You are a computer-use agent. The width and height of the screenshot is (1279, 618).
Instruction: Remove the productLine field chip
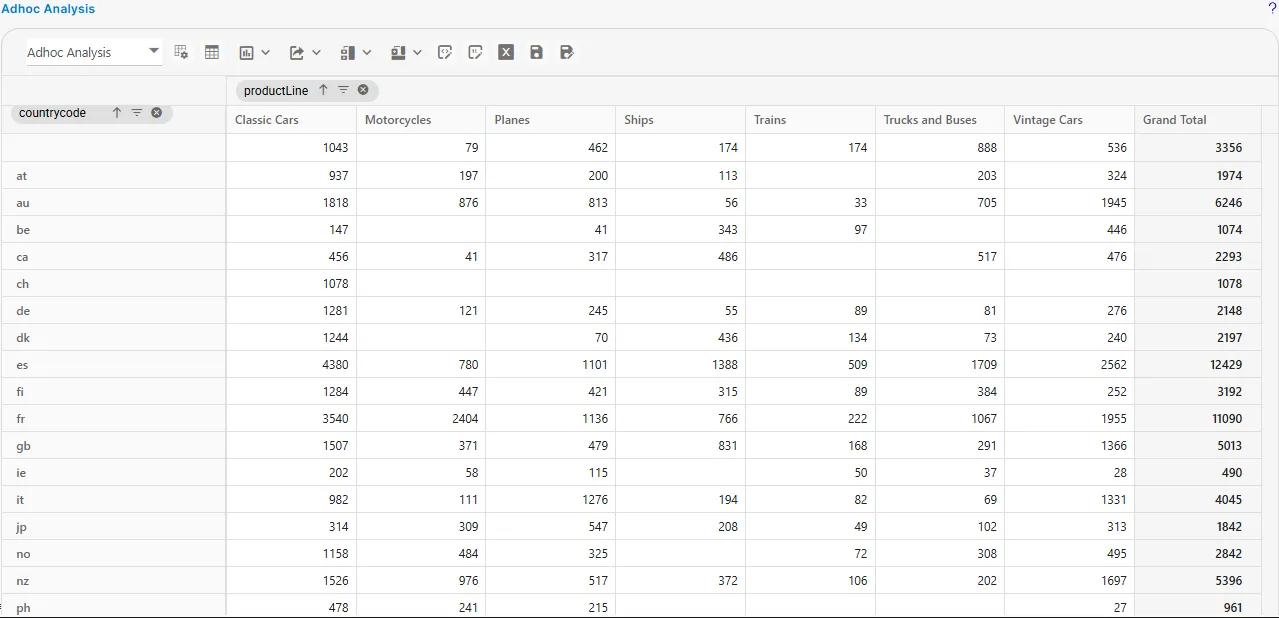pyautogui.click(x=363, y=90)
